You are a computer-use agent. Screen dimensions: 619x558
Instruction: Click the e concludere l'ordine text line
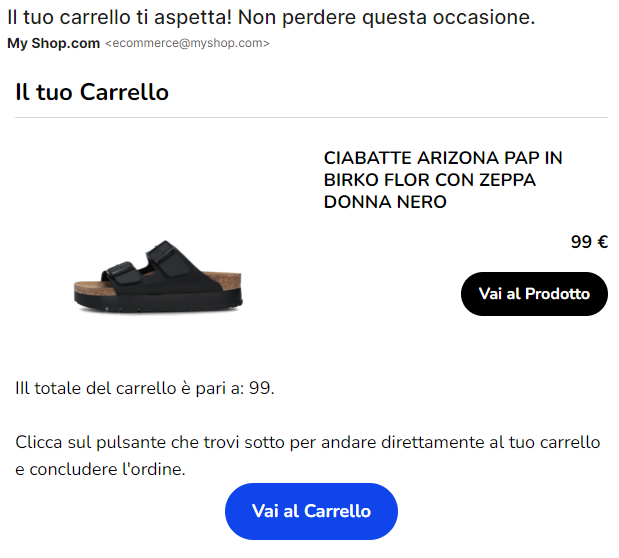coord(100,470)
